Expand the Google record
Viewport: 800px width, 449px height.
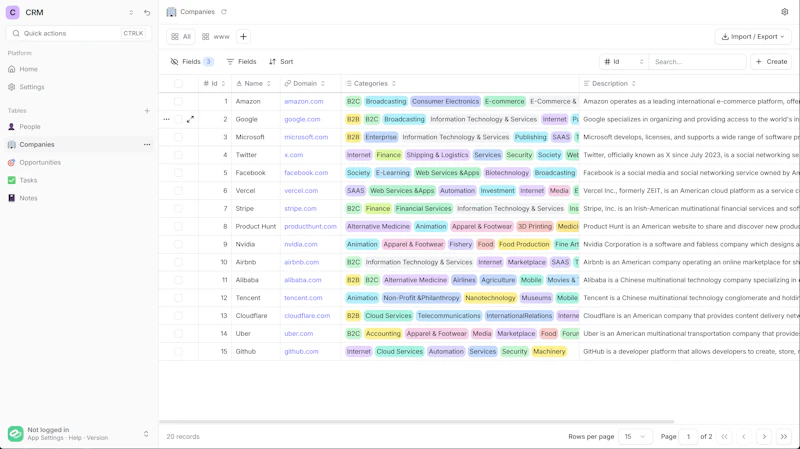point(190,119)
